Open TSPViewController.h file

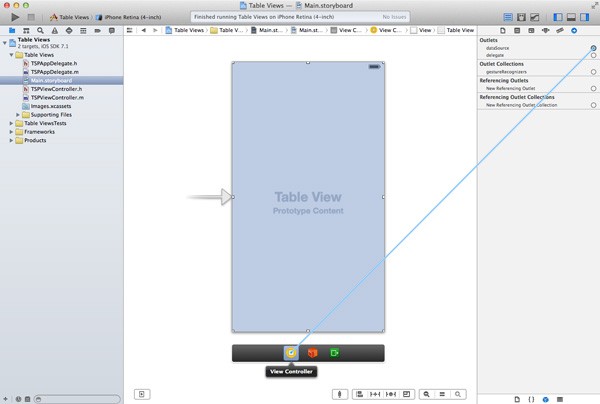click(56, 89)
